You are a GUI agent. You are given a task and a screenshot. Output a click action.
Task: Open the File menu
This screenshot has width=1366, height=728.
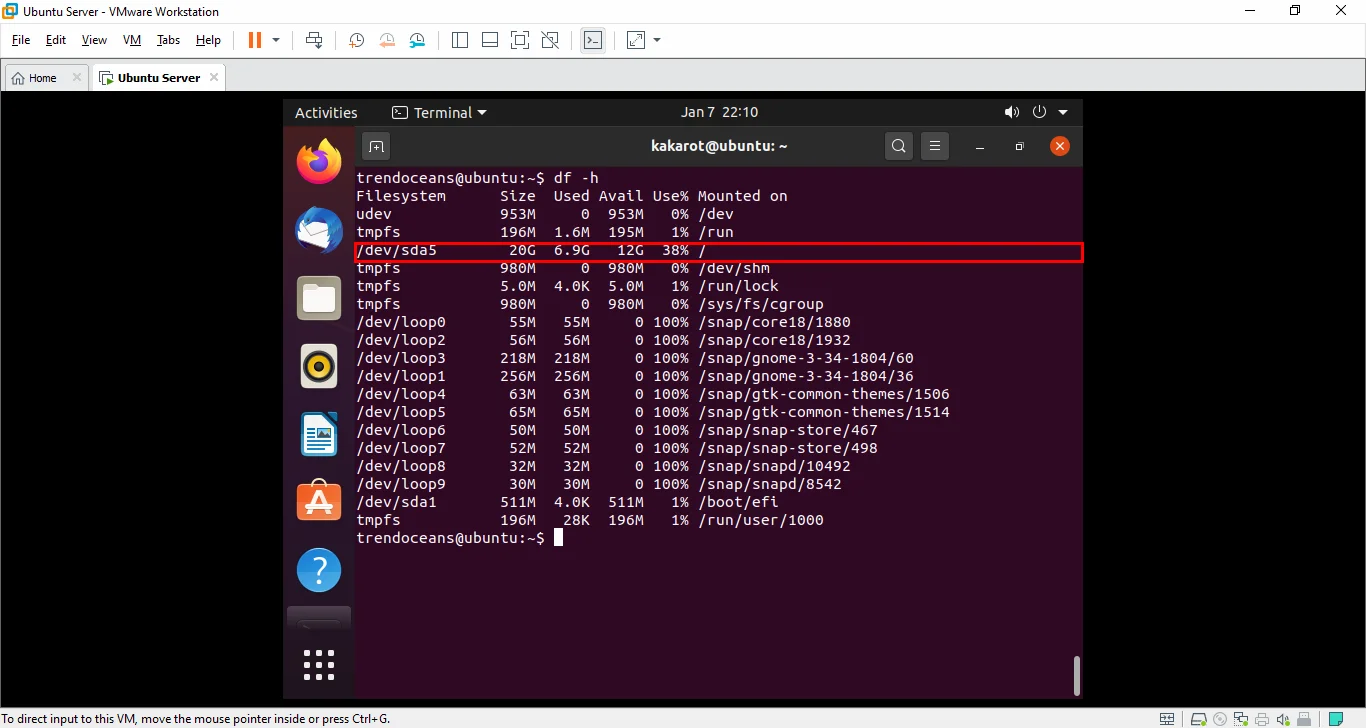21,40
